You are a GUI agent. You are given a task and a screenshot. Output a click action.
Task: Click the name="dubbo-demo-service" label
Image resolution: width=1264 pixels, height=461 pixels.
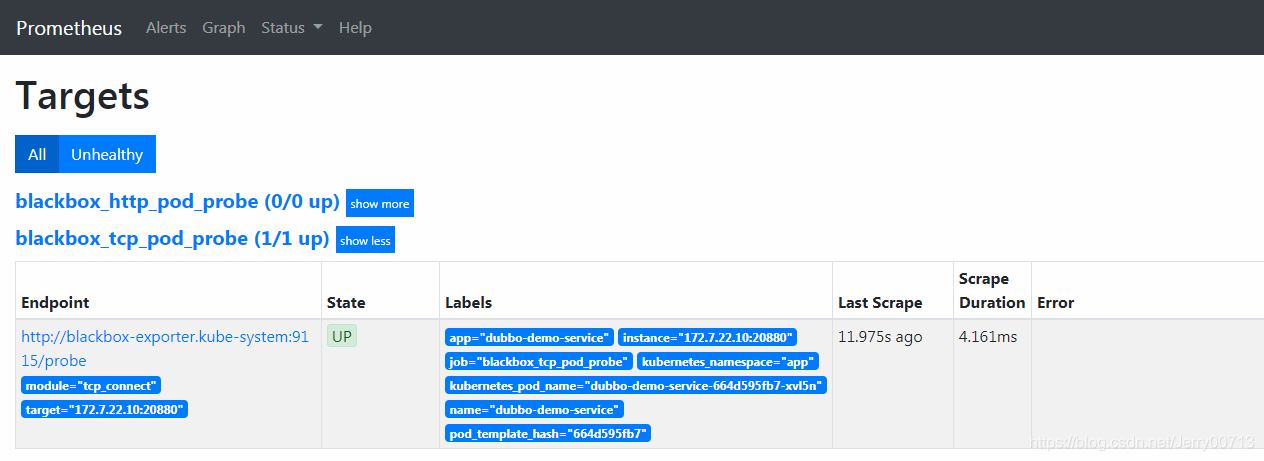pyautogui.click(x=534, y=409)
